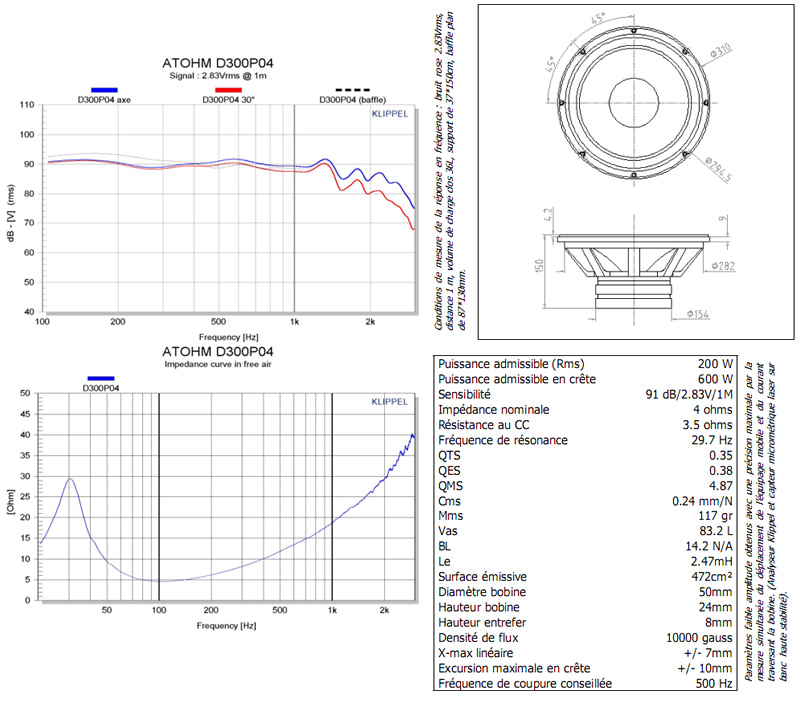Click the KLIPPEL logo in frequency response chart
This screenshot has width=800, height=708.
pyautogui.click(x=388, y=115)
